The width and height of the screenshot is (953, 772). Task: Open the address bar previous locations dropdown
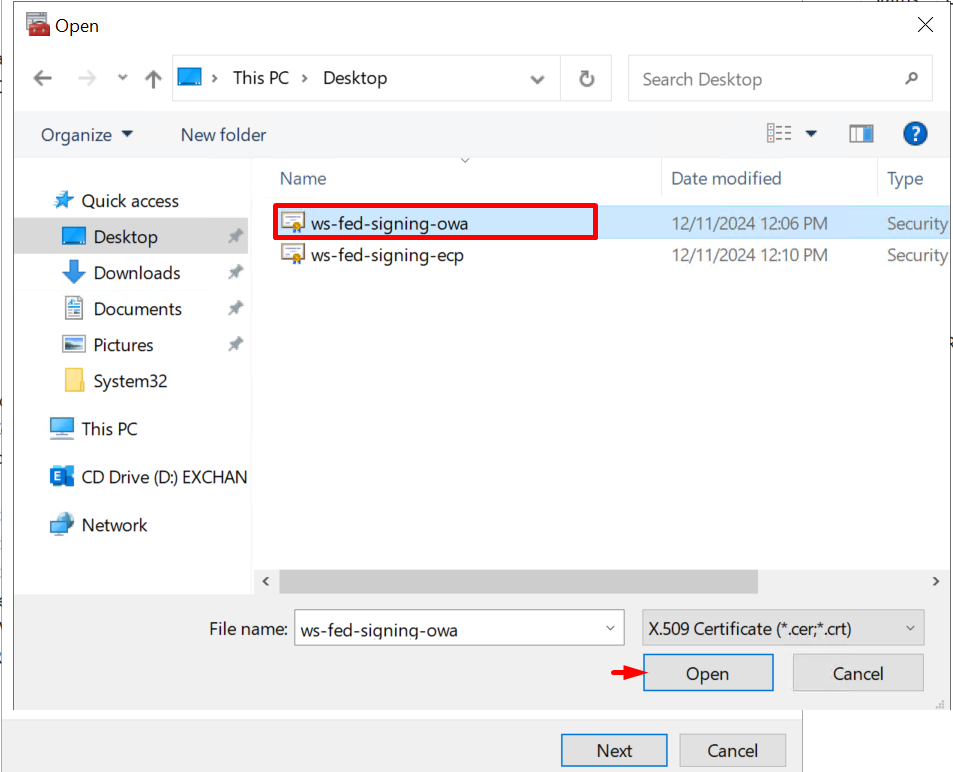538,79
